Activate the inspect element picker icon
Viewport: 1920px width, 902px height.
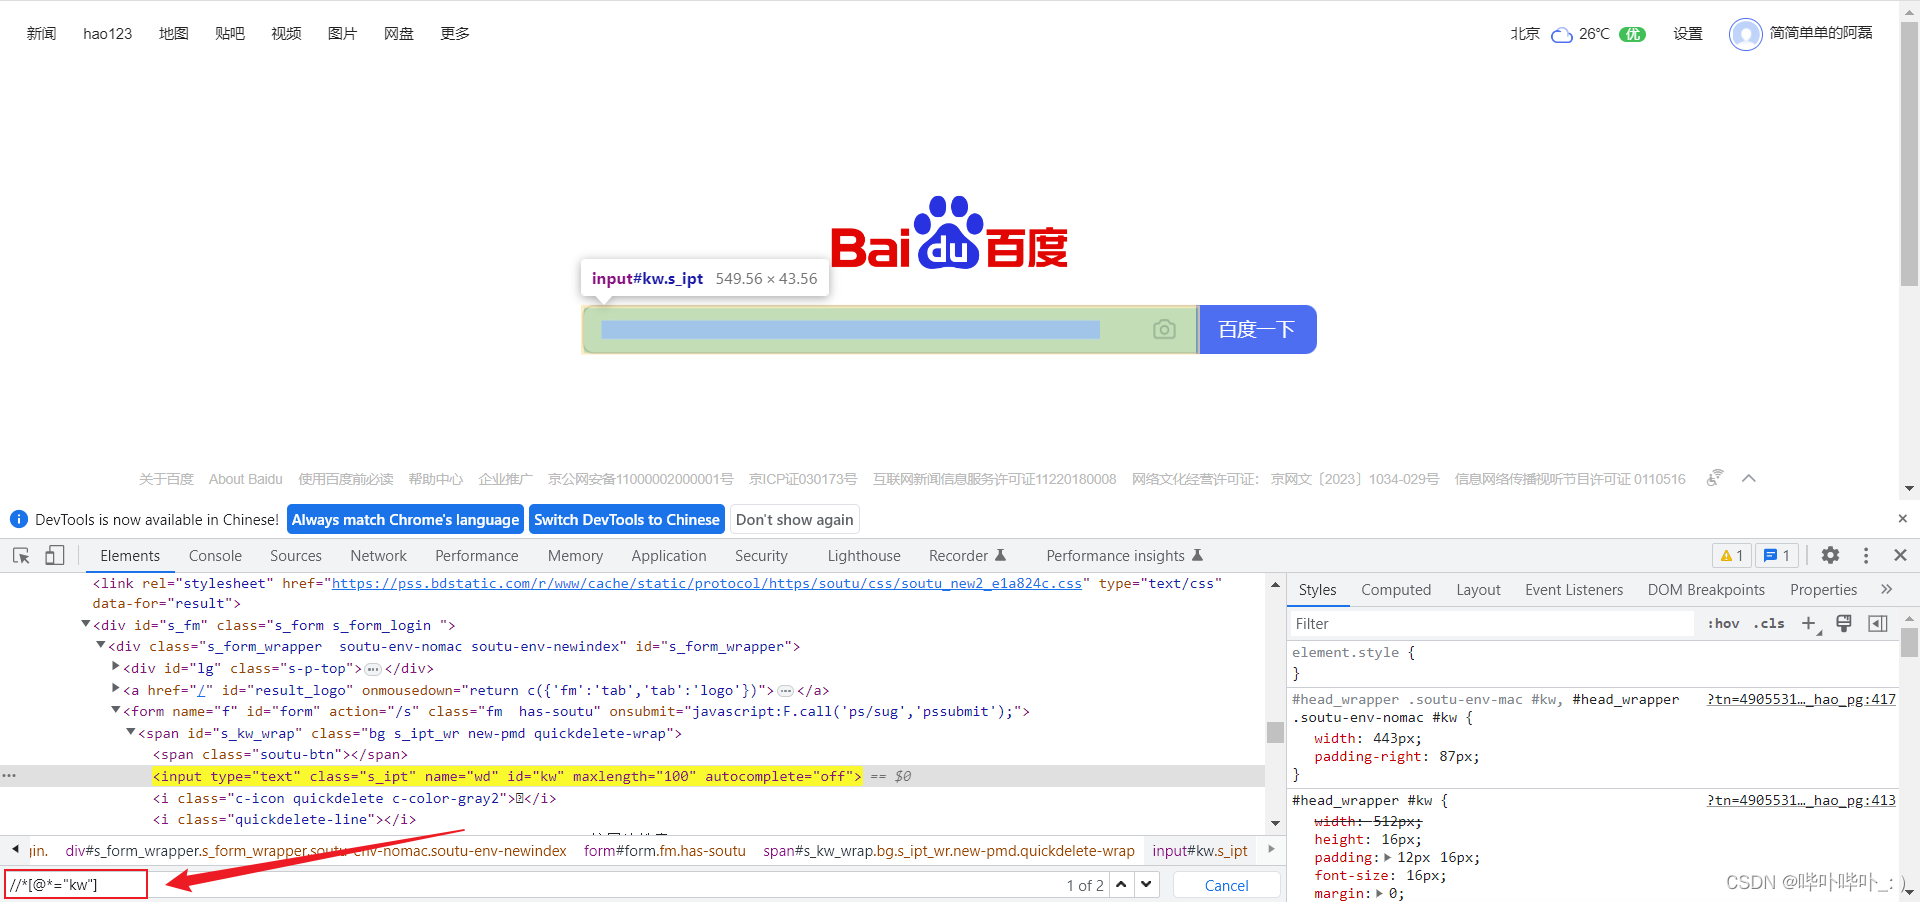(21, 556)
